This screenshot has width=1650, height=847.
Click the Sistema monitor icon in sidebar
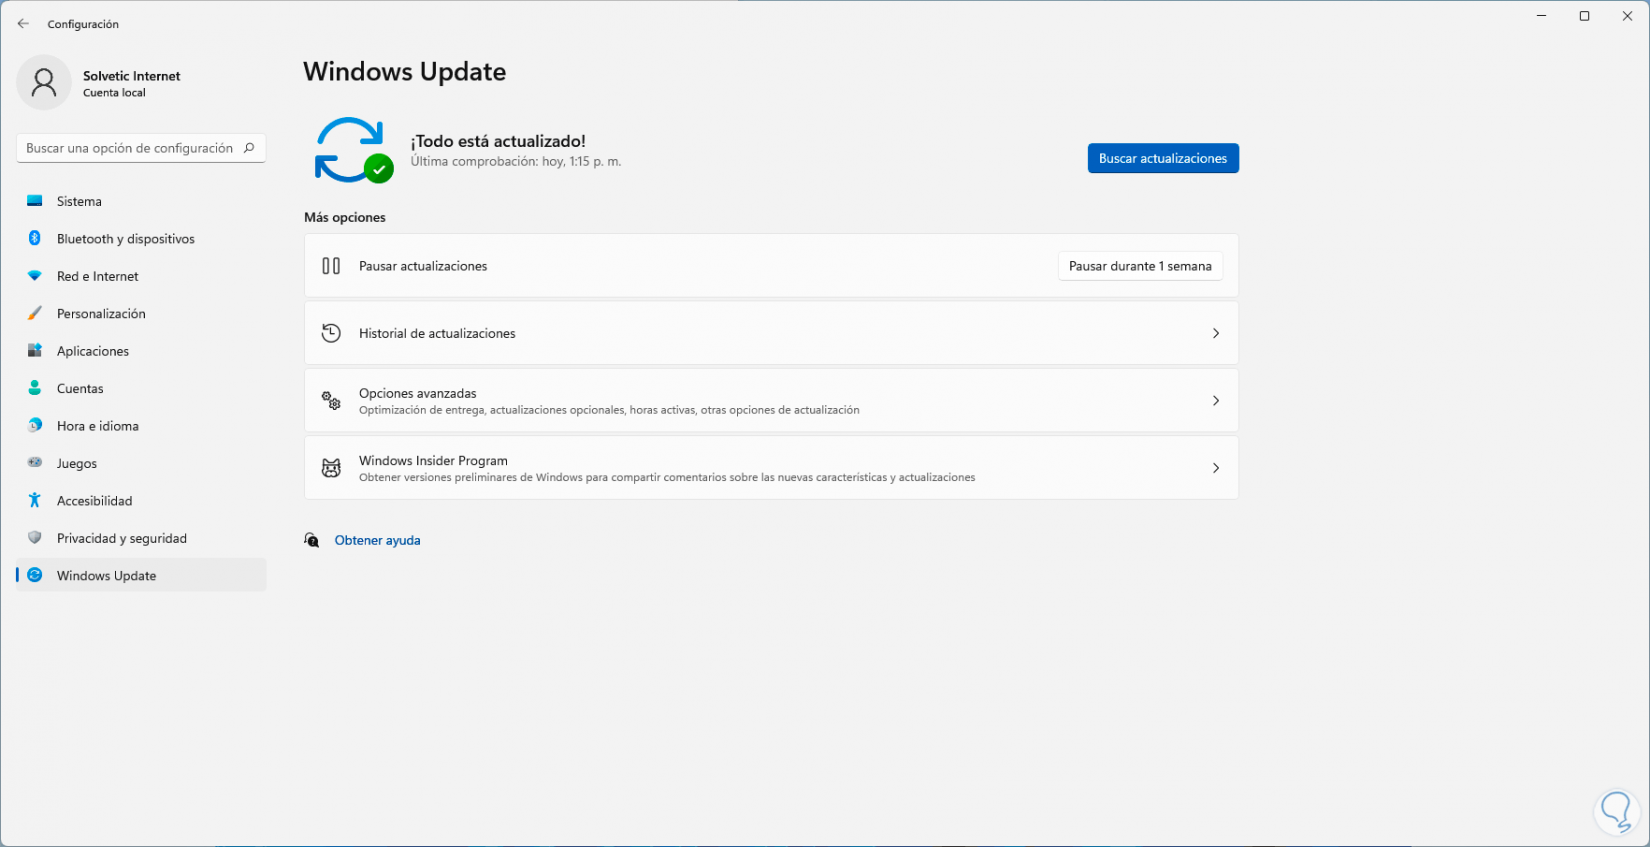[35, 201]
